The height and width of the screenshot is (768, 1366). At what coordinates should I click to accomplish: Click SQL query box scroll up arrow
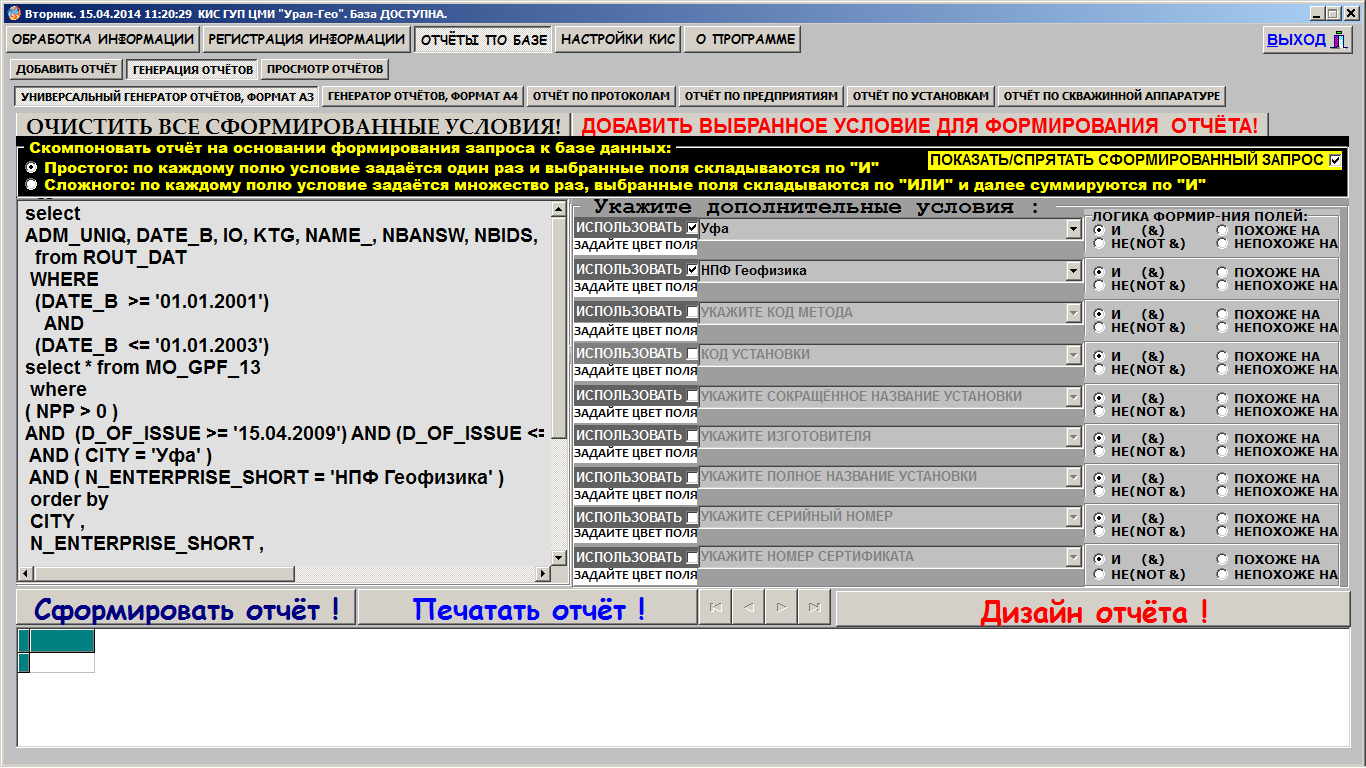(559, 210)
